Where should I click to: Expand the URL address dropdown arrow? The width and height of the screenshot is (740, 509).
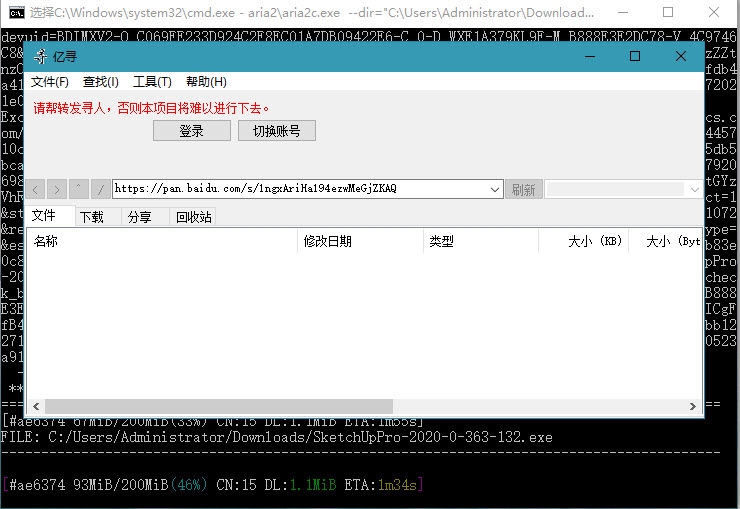496,189
